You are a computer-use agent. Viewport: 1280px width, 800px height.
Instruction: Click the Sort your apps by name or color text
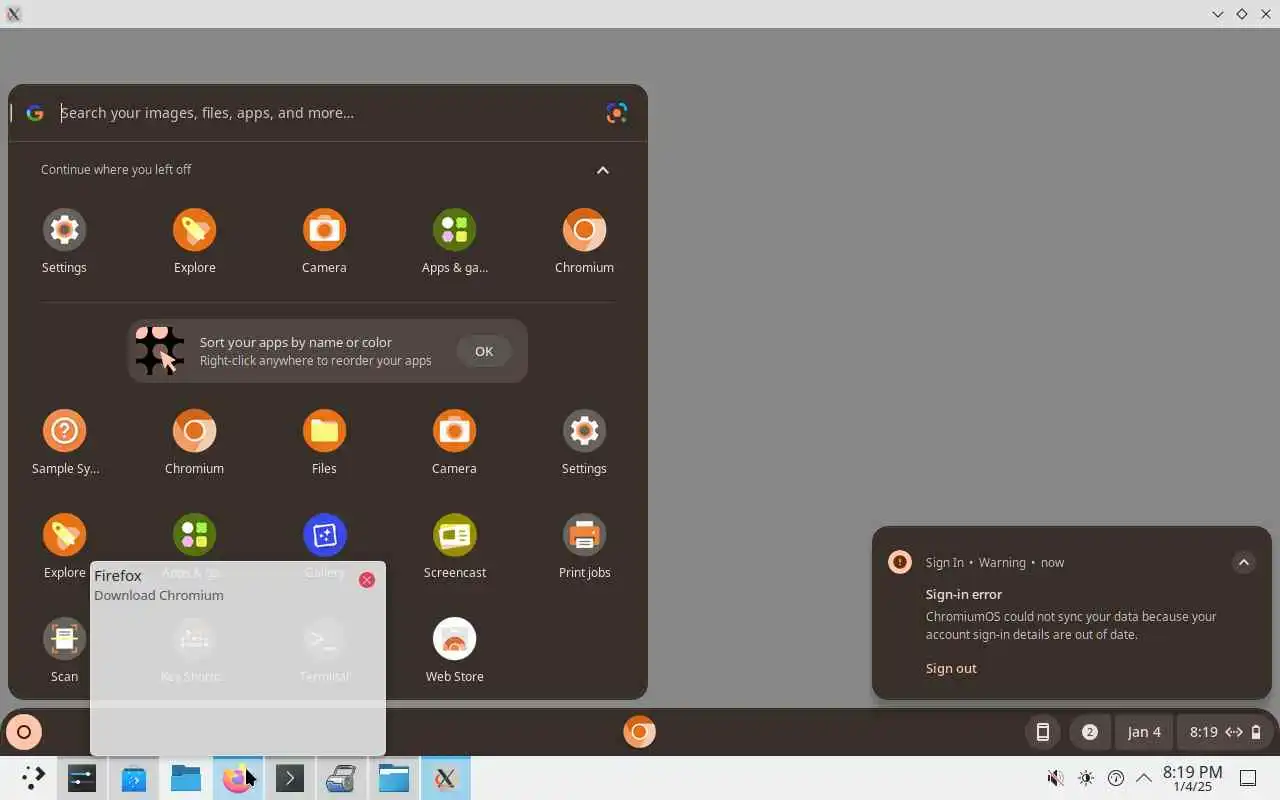[x=296, y=342]
